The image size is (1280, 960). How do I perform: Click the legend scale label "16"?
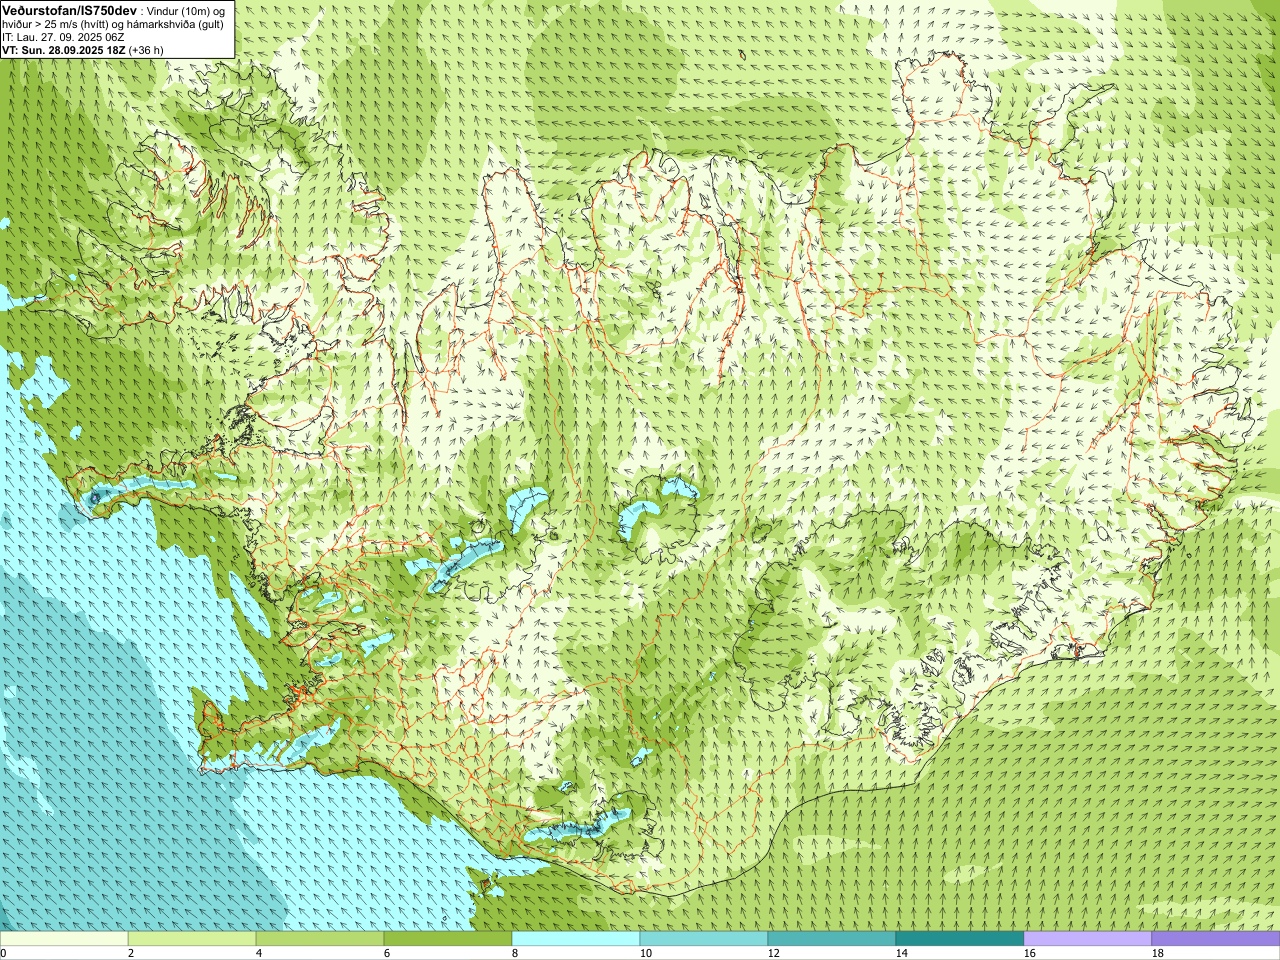coord(1029,954)
